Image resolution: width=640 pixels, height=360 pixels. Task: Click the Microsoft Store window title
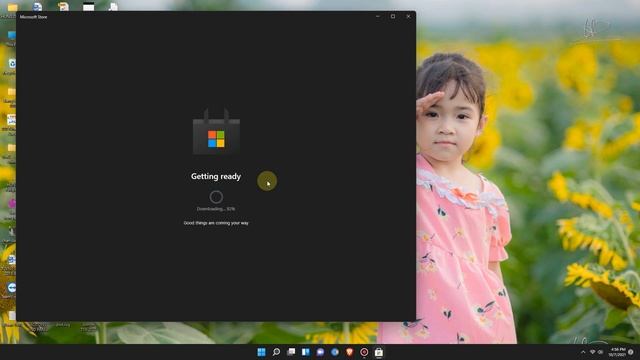(33, 17)
